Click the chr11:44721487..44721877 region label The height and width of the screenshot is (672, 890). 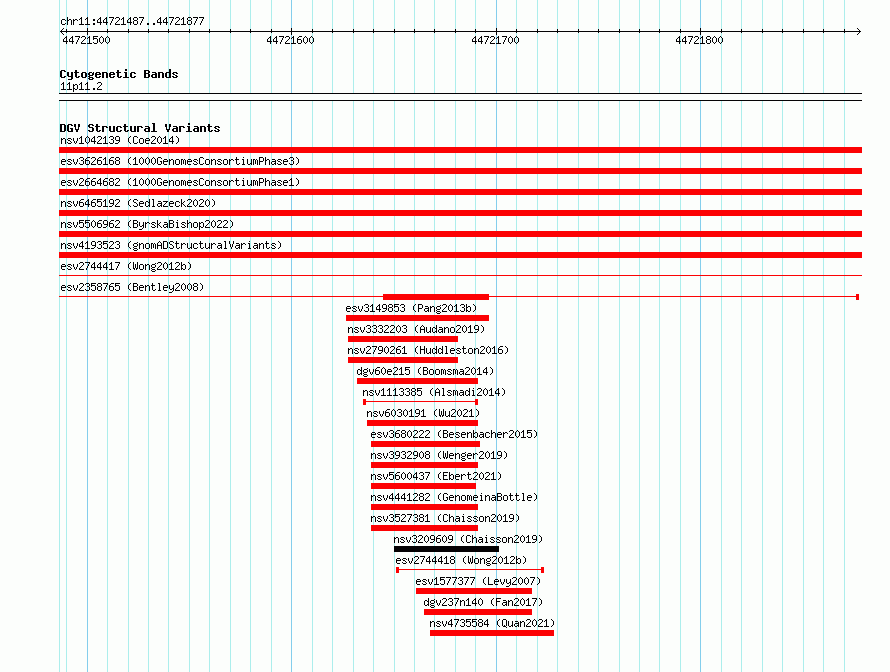132,21
